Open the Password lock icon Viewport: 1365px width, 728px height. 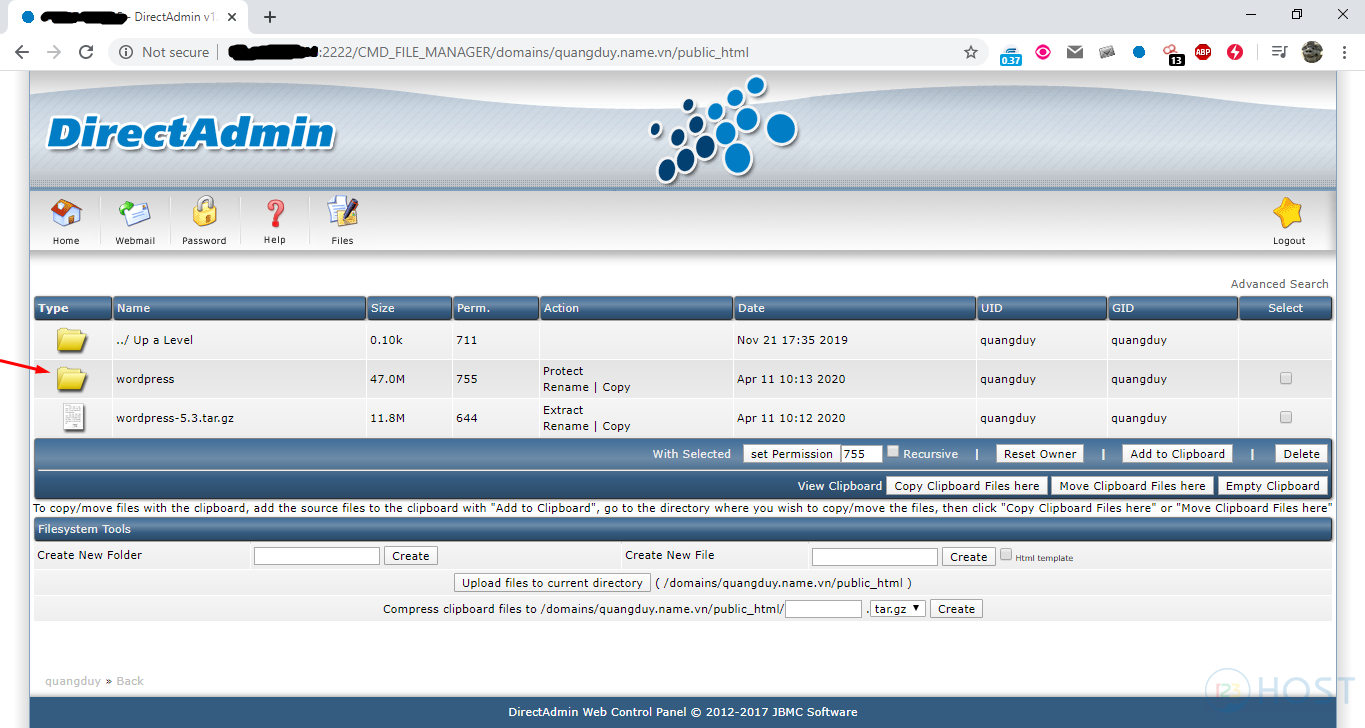[x=204, y=212]
